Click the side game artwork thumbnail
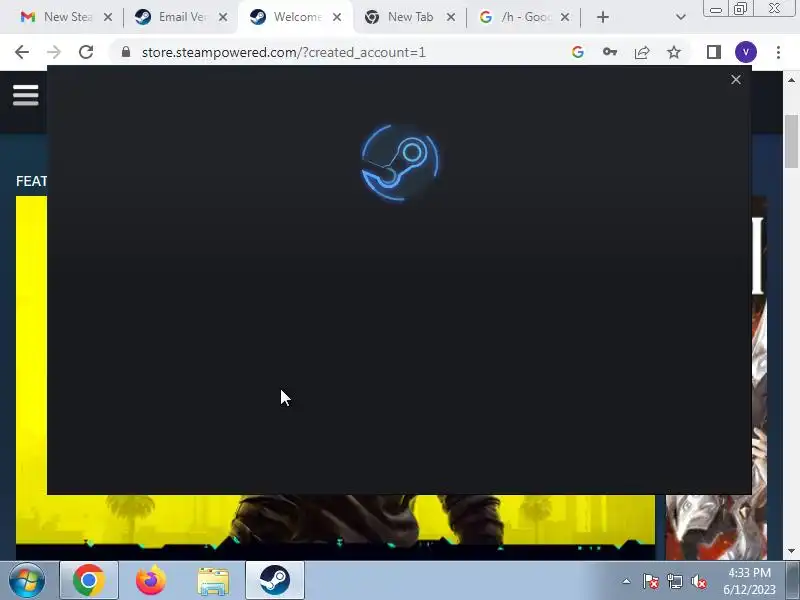Image resolution: width=800 pixels, height=600 pixels. click(716, 527)
